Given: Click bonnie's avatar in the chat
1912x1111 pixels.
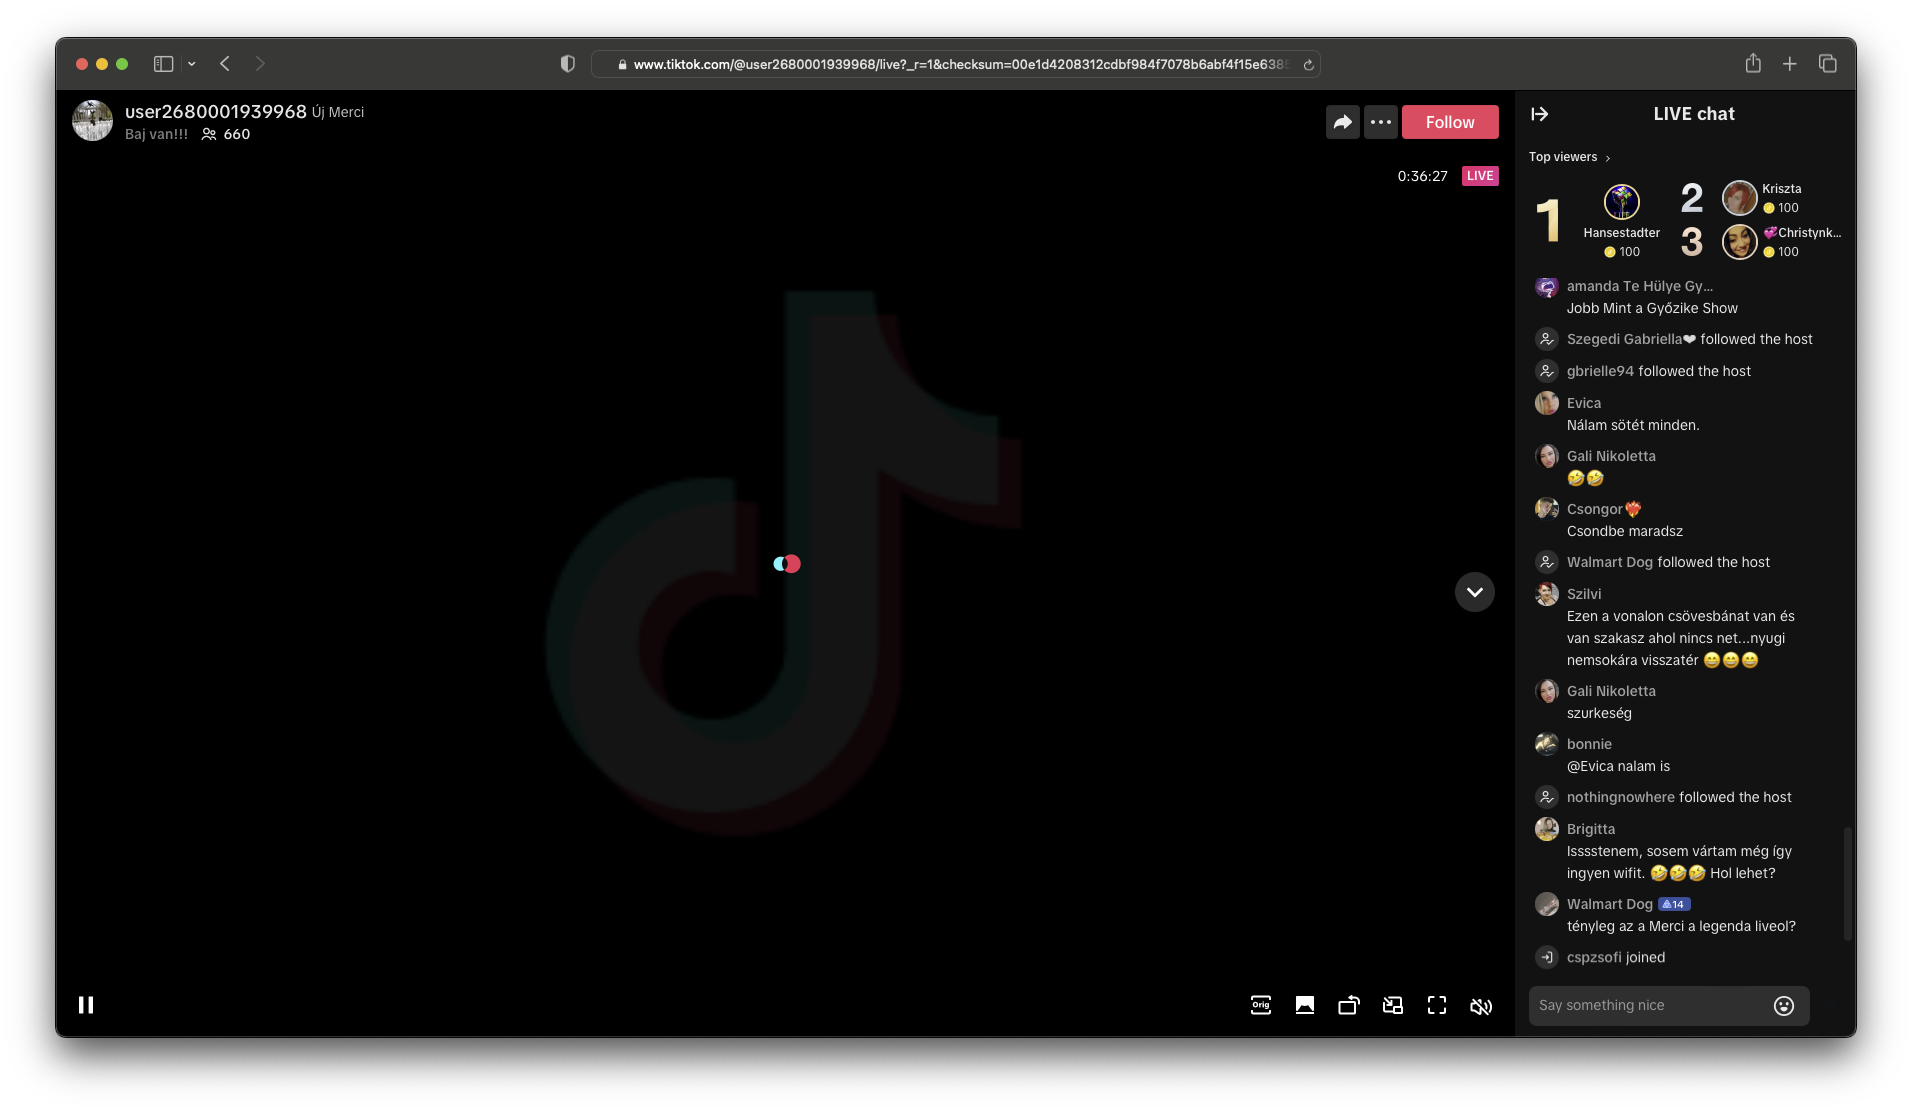Looking at the screenshot, I should pos(1547,744).
